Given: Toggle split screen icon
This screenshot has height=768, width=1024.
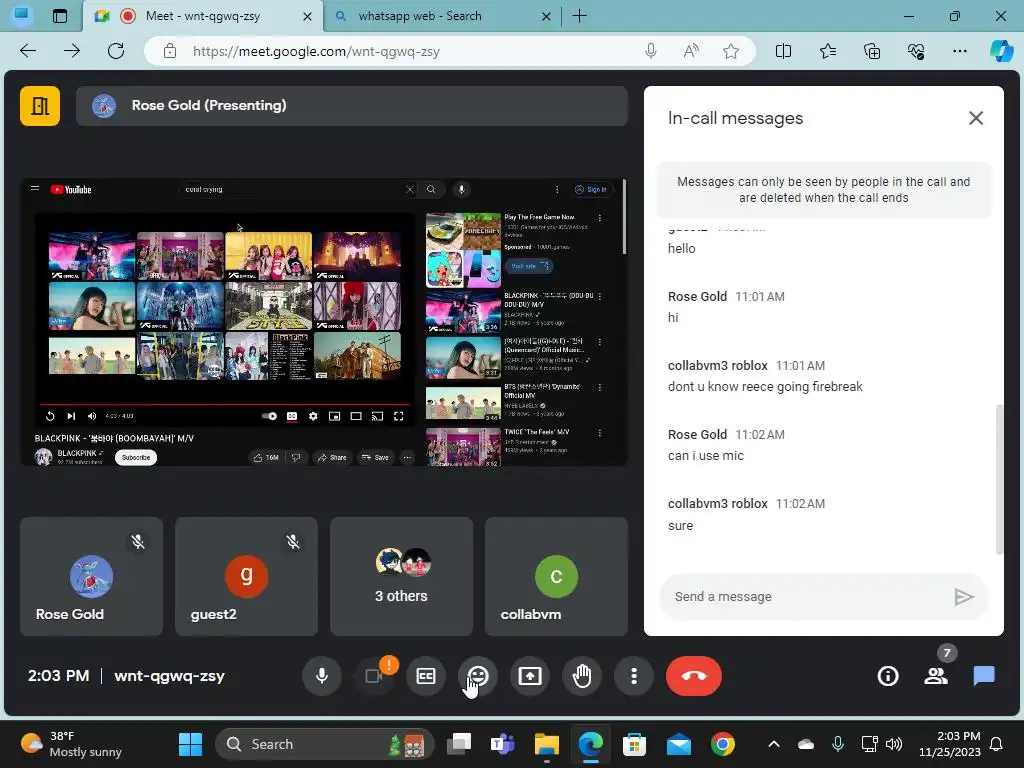Looking at the screenshot, I should point(783,51).
